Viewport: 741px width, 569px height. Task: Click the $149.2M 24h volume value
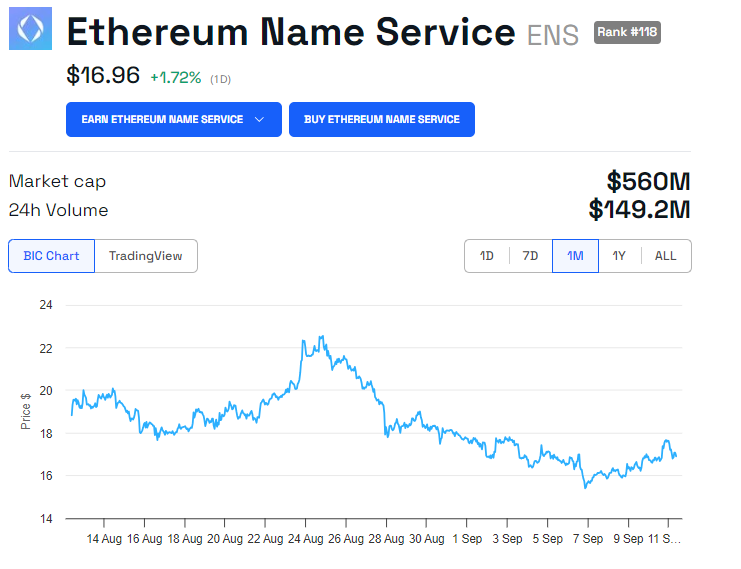tap(639, 210)
